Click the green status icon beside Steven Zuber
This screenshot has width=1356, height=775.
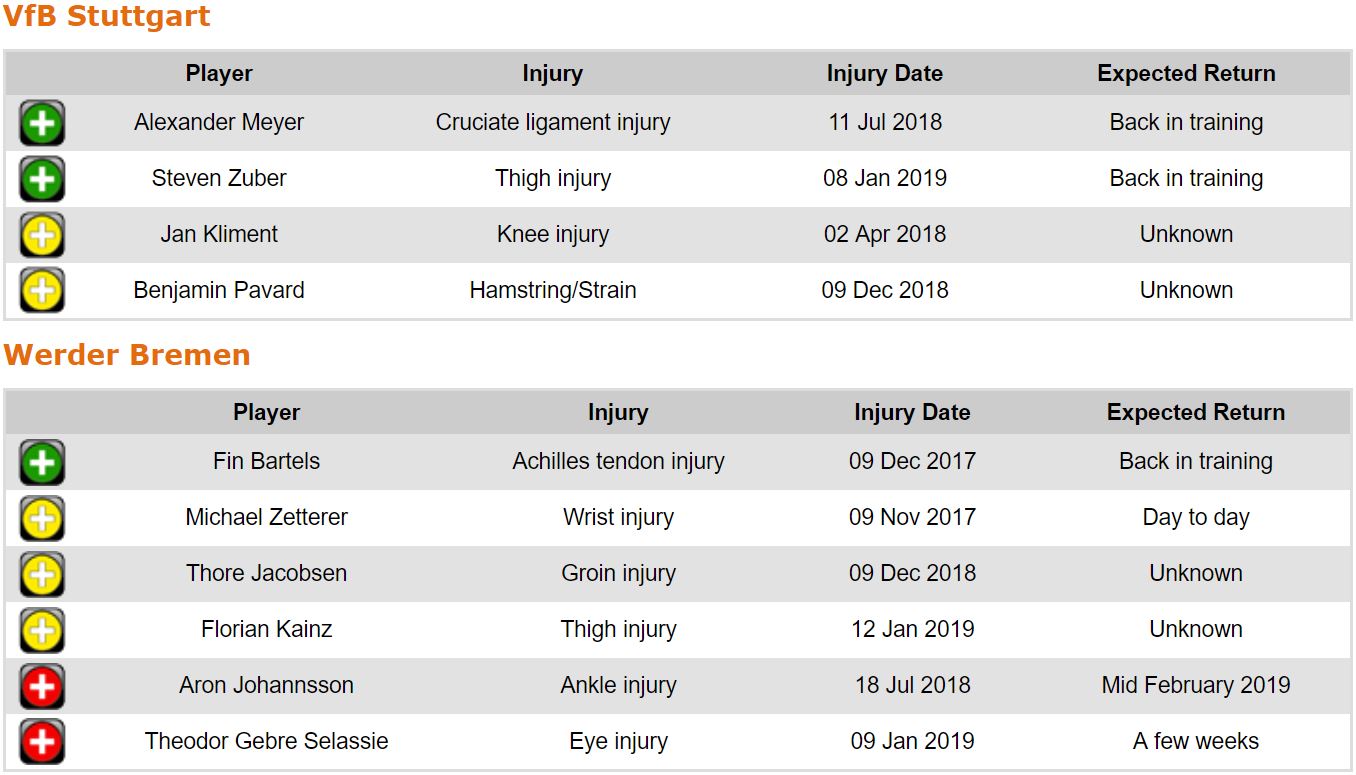[42, 180]
